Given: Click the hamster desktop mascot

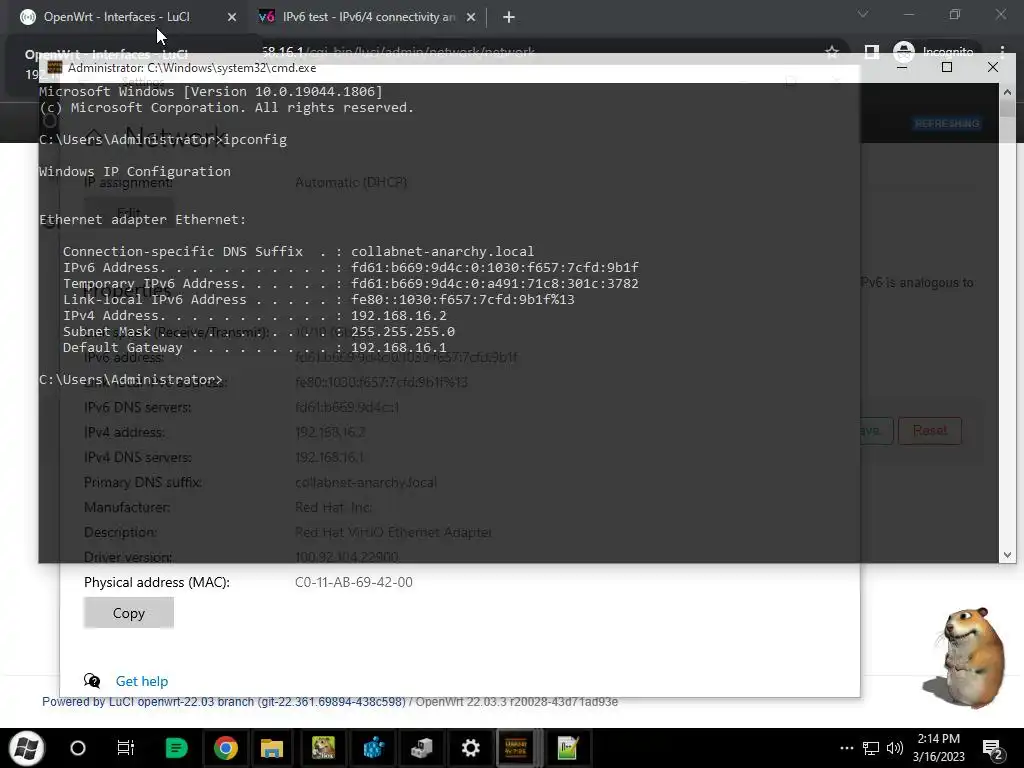Looking at the screenshot, I should click(965, 657).
